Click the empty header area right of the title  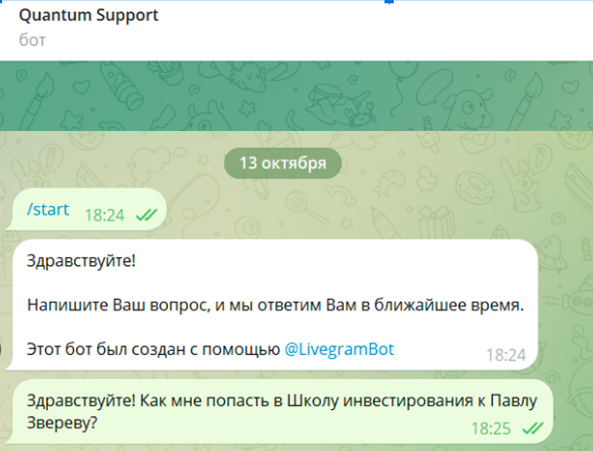(374, 26)
